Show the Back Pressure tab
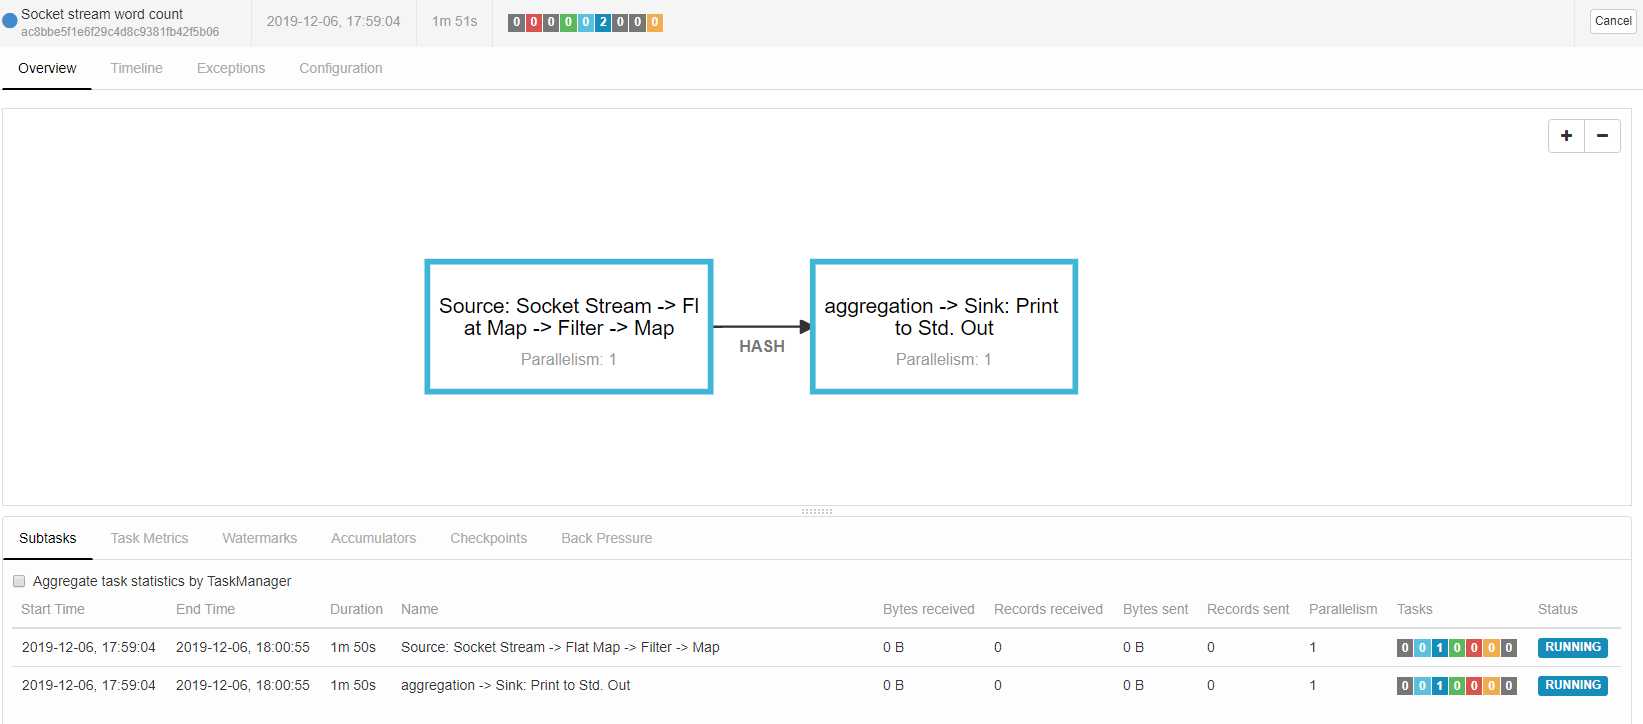The height and width of the screenshot is (724, 1643). pos(606,538)
